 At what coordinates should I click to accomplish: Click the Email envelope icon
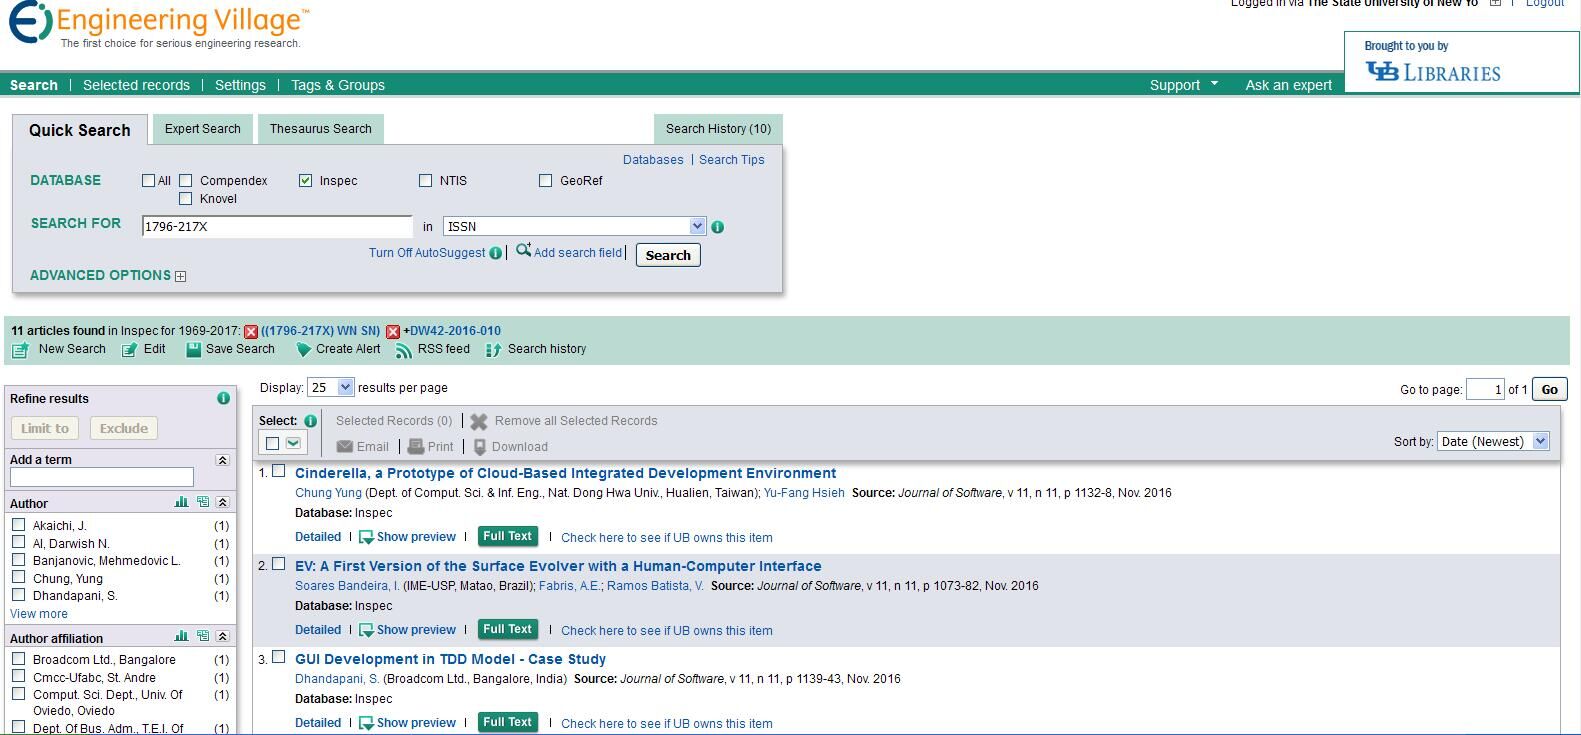coord(344,447)
